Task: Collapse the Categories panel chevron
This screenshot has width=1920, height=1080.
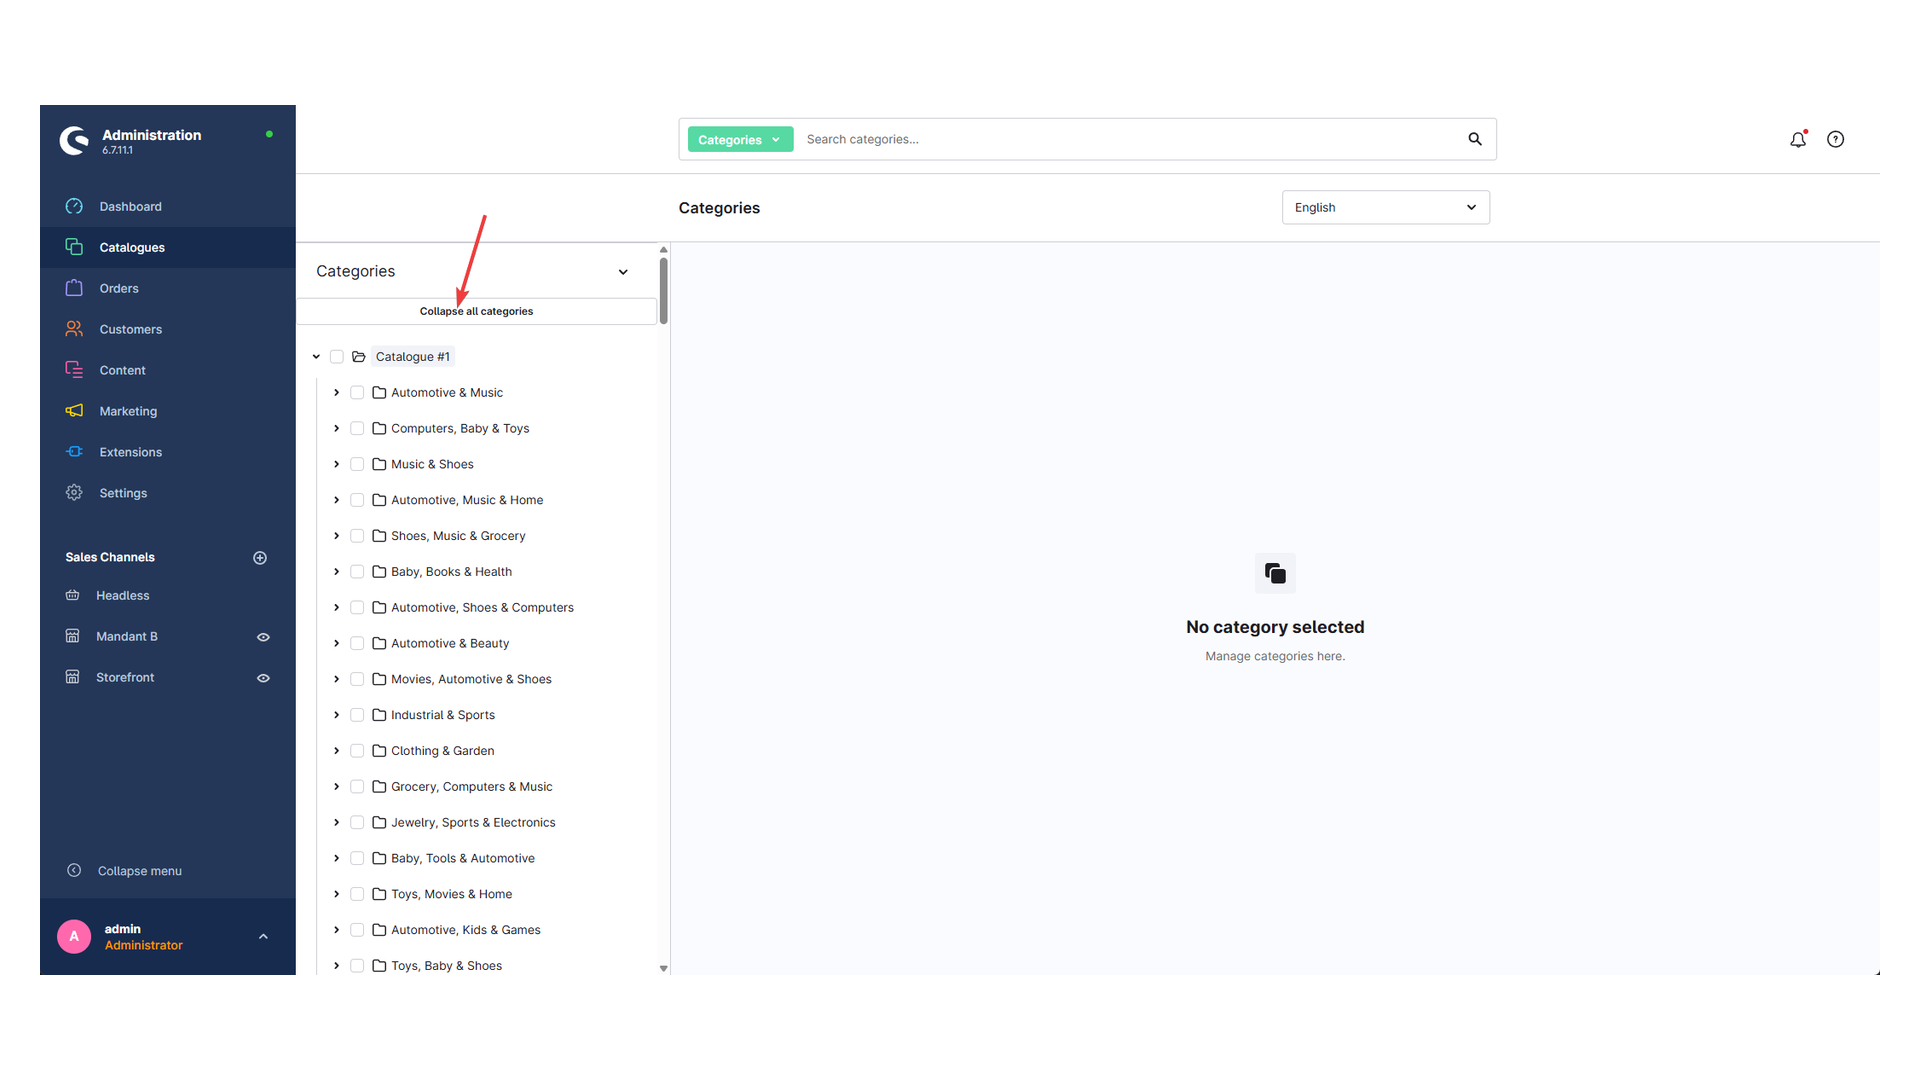Action: pos(623,272)
